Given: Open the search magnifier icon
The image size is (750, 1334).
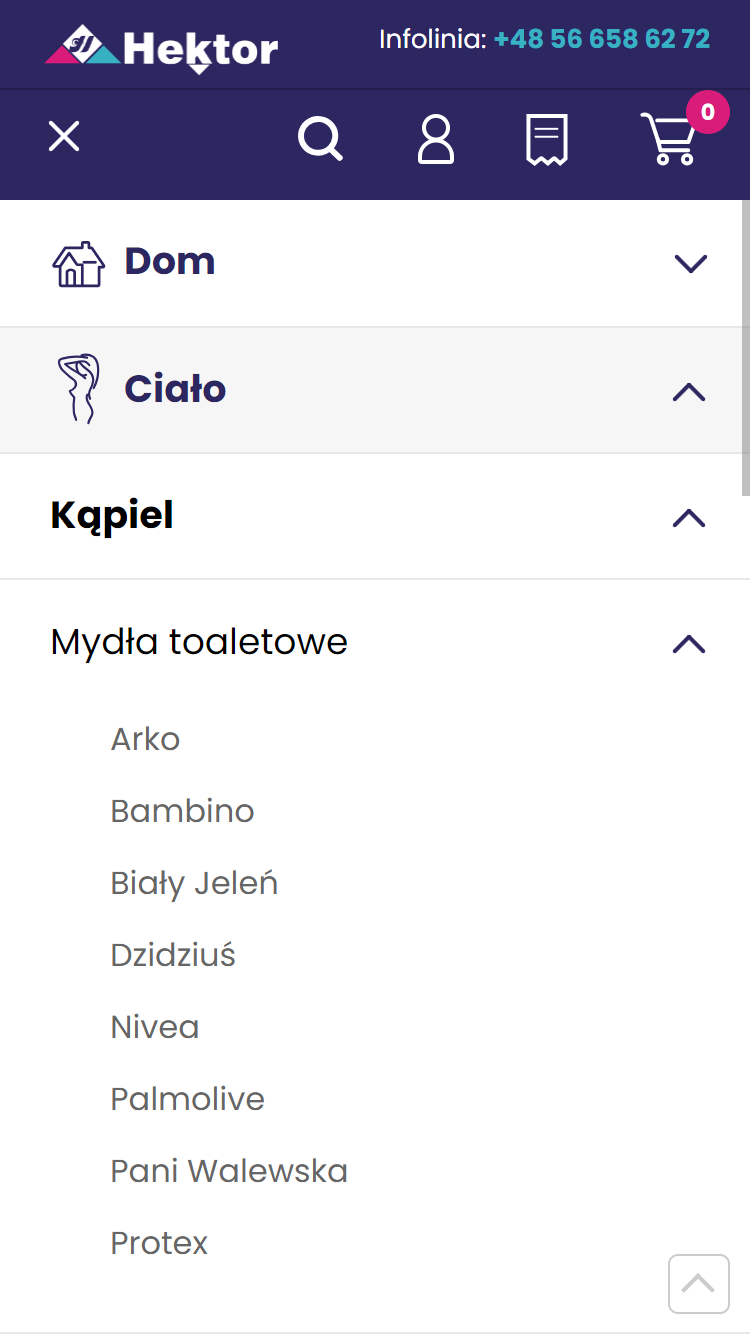Looking at the screenshot, I should pos(321,139).
